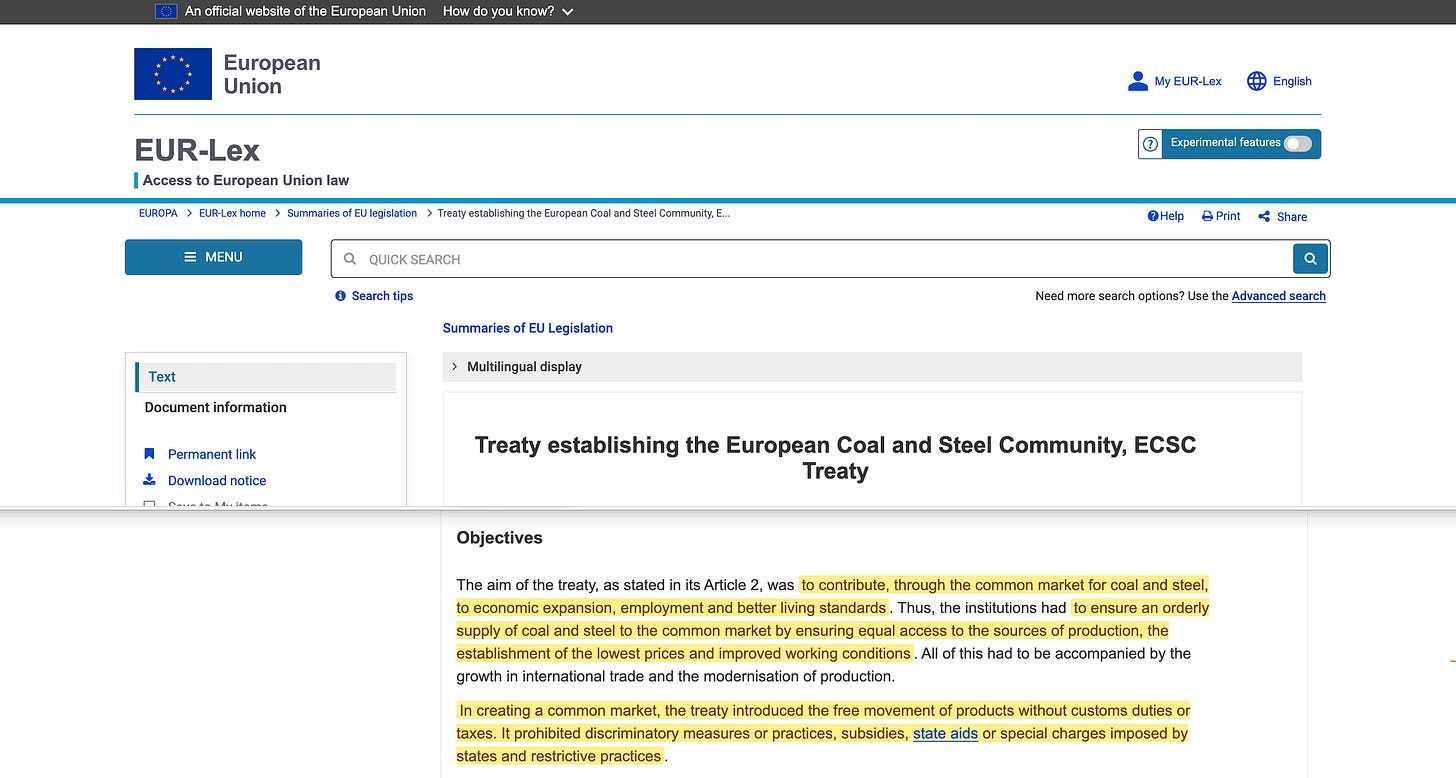The width and height of the screenshot is (1456, 778).
Task: Click the 'Objectives' section heading
Action: click(x=499, y=537)
